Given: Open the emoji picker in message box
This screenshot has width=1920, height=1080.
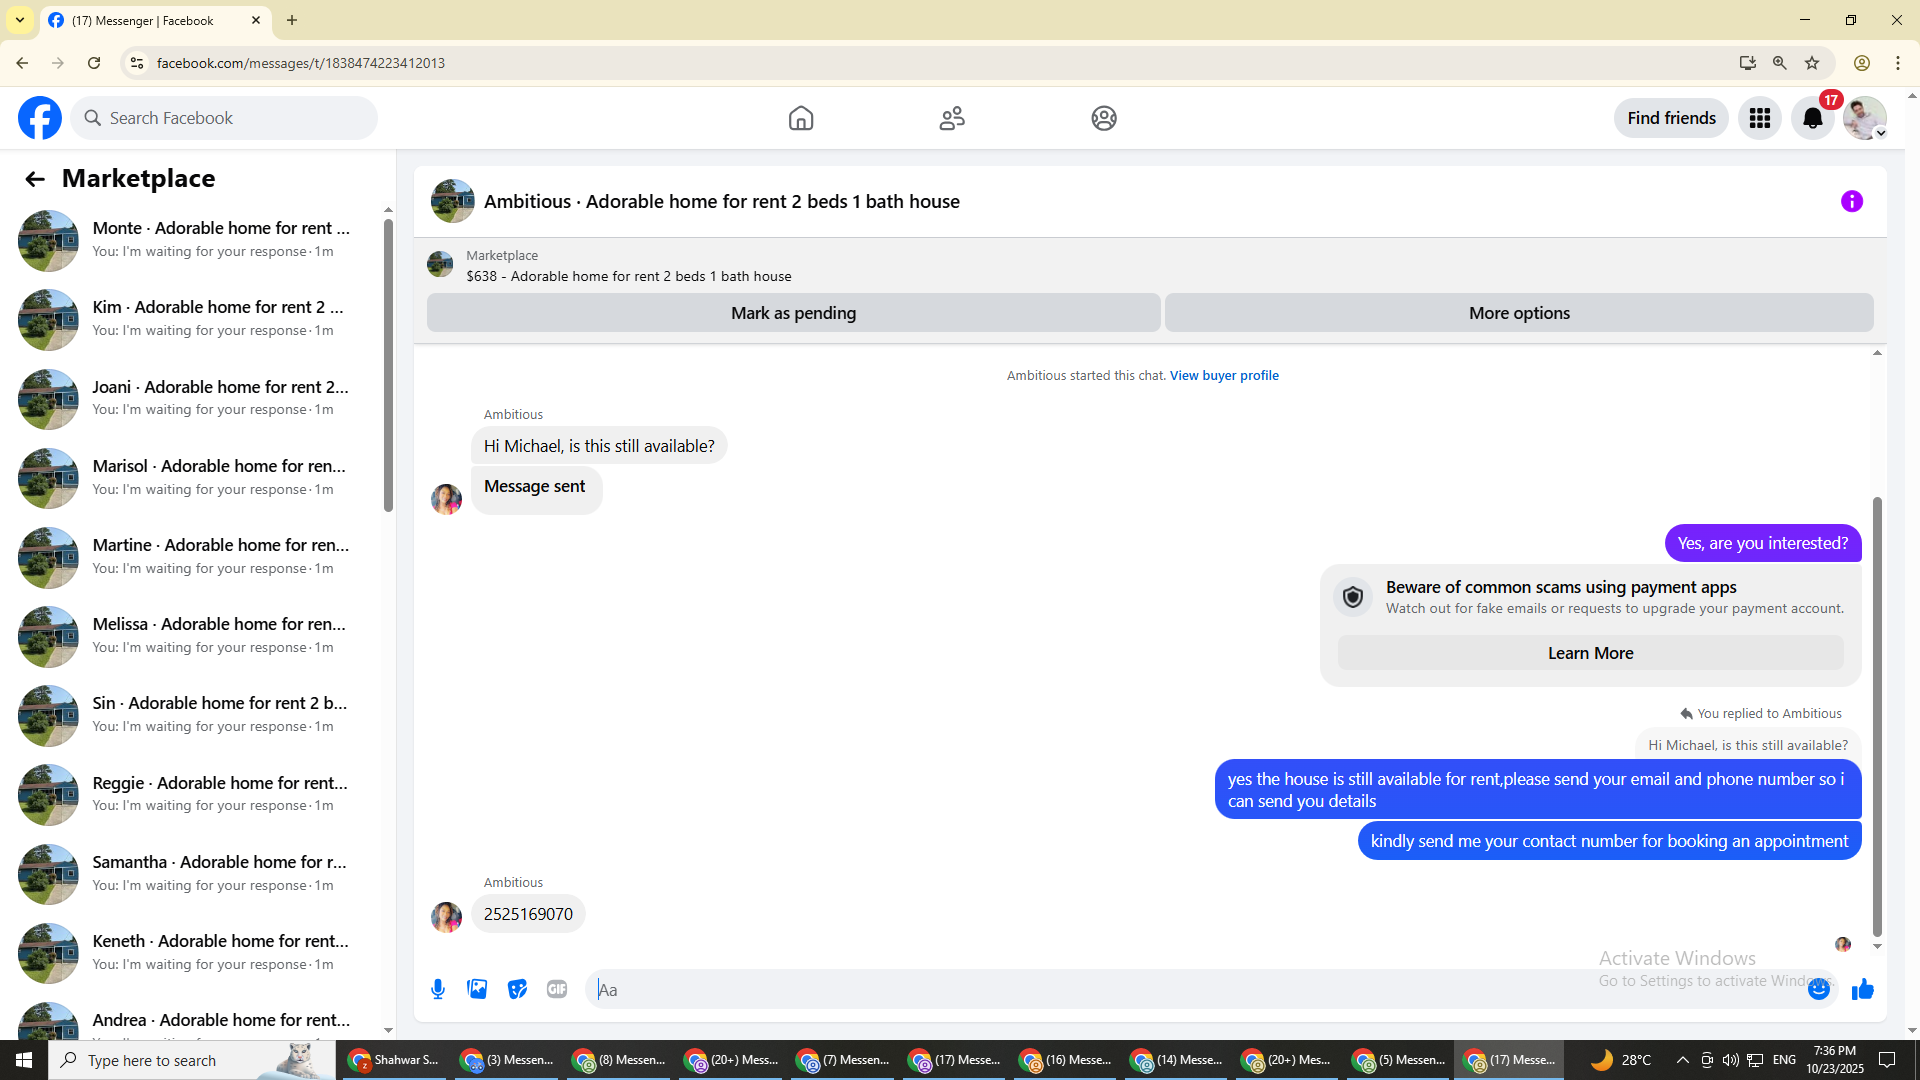Looking at the screenshot, I should [x=1818, y=989].
